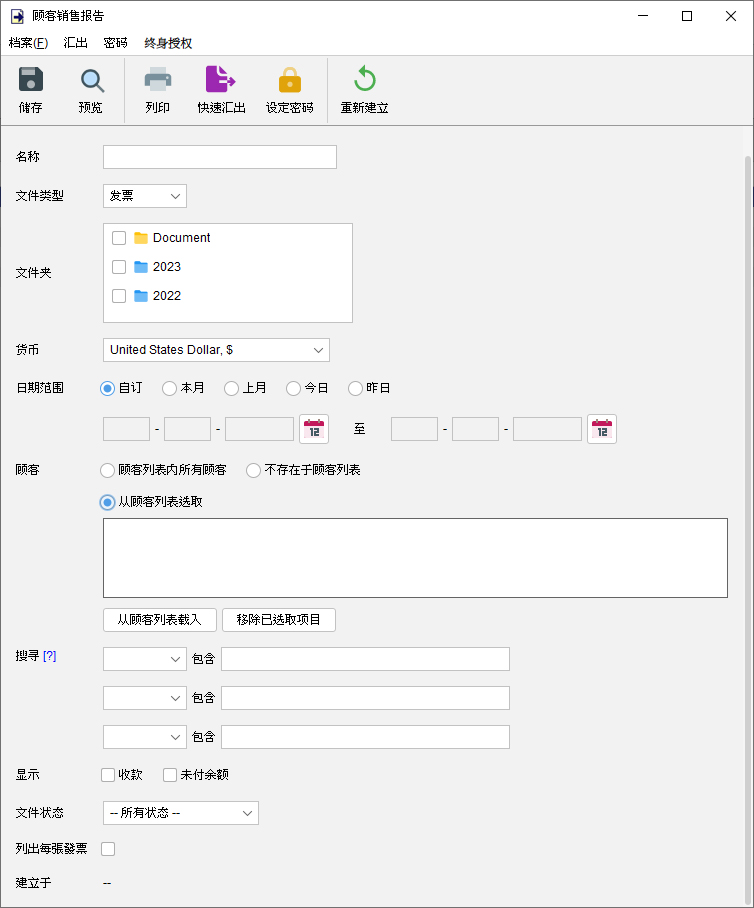754x908 pixels.
Task: Check the Document folder checkbox
Action: [119, 238]
